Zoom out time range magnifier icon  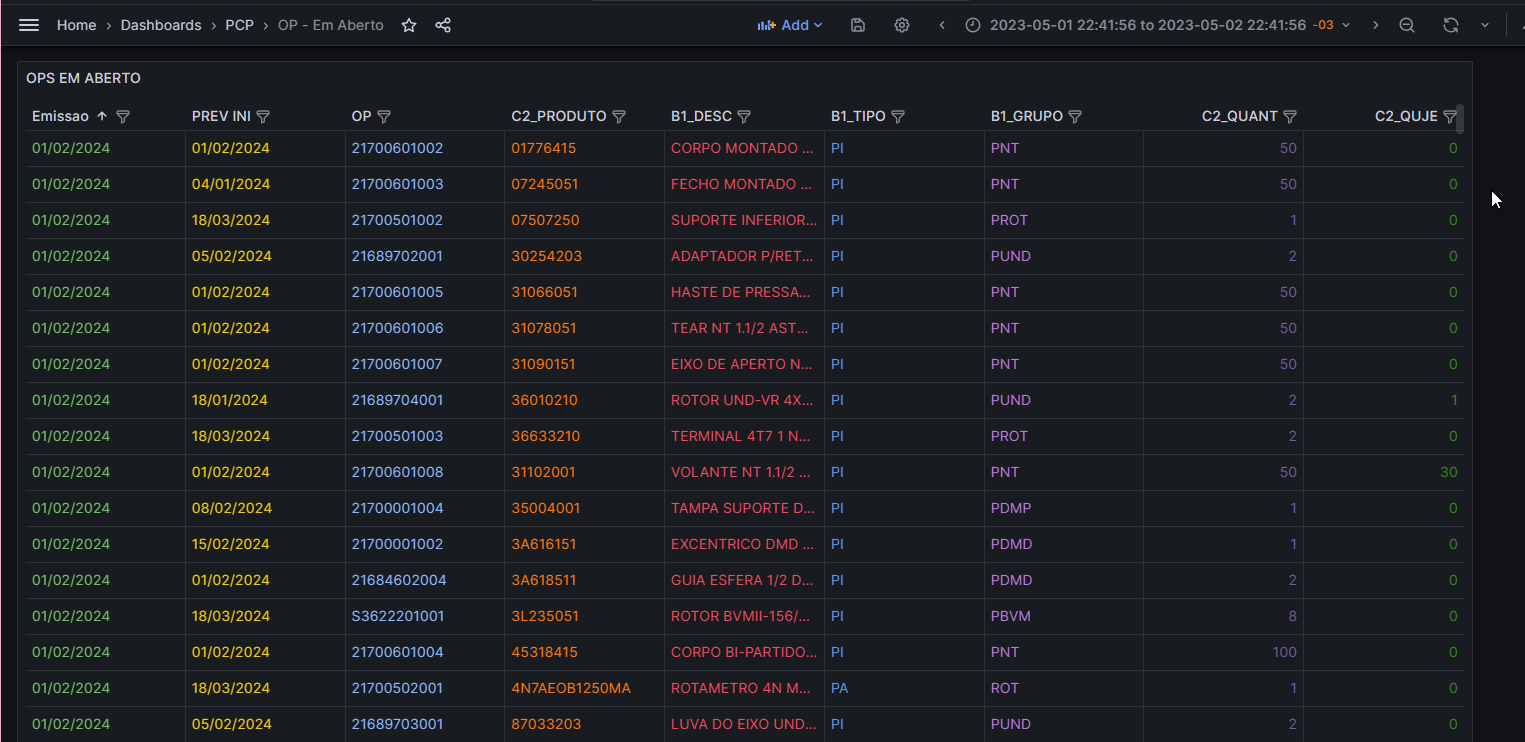1407,25
